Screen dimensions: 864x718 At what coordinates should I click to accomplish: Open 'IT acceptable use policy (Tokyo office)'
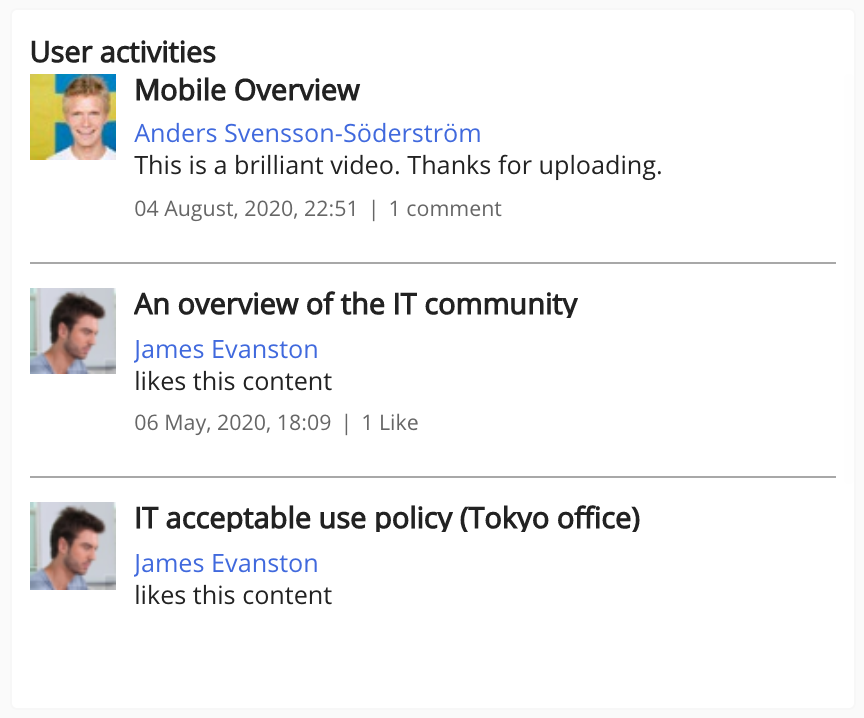pyautogui.click(x=387, y=518)
